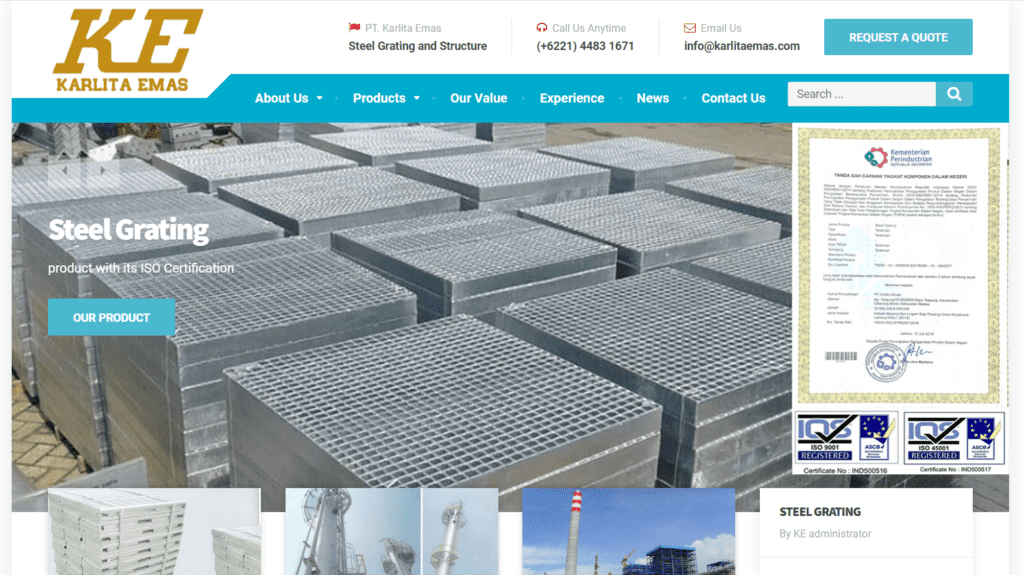The height and width of the screenshot is (575, 1024).
Task: Open the Kementerian Perindustrian certificate image
Action: (x=899, y=265)
